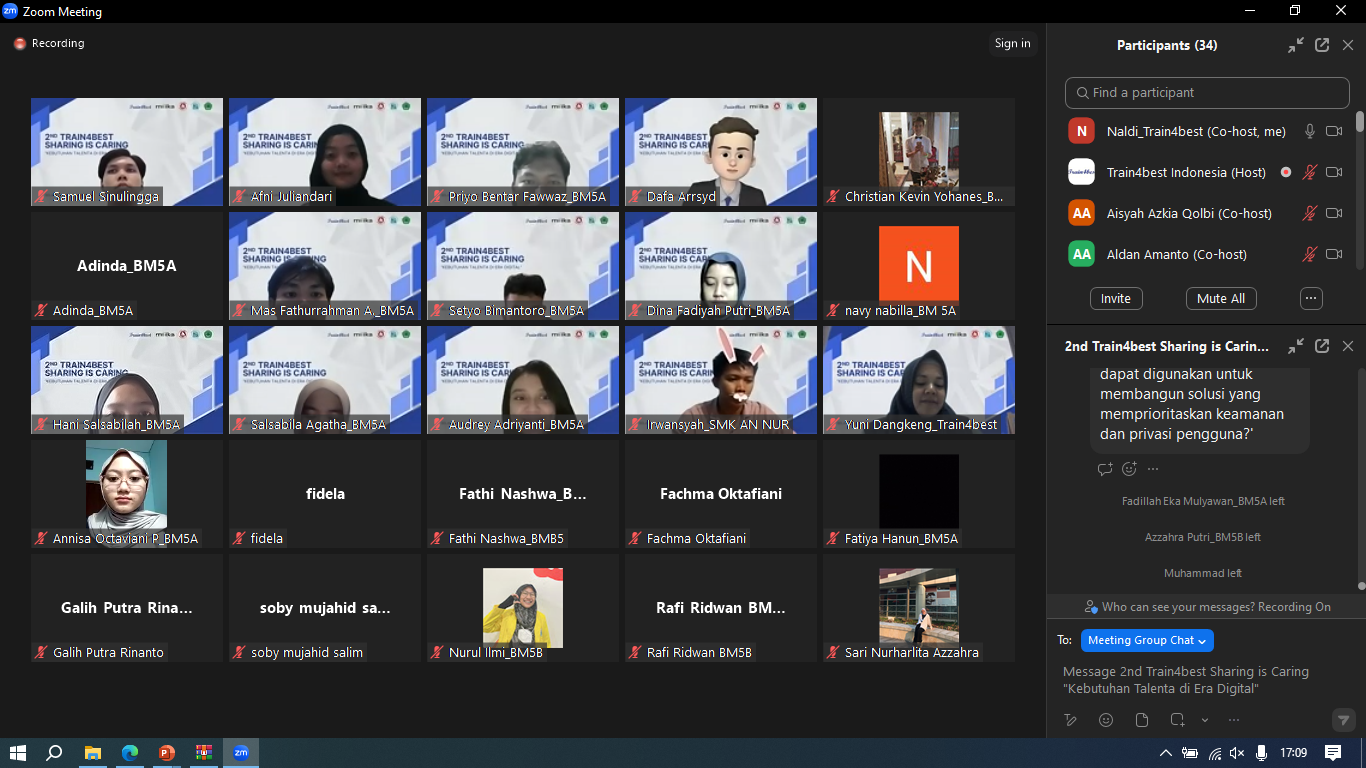Toggle the red Recording indicator at top left

pos(18,43)
